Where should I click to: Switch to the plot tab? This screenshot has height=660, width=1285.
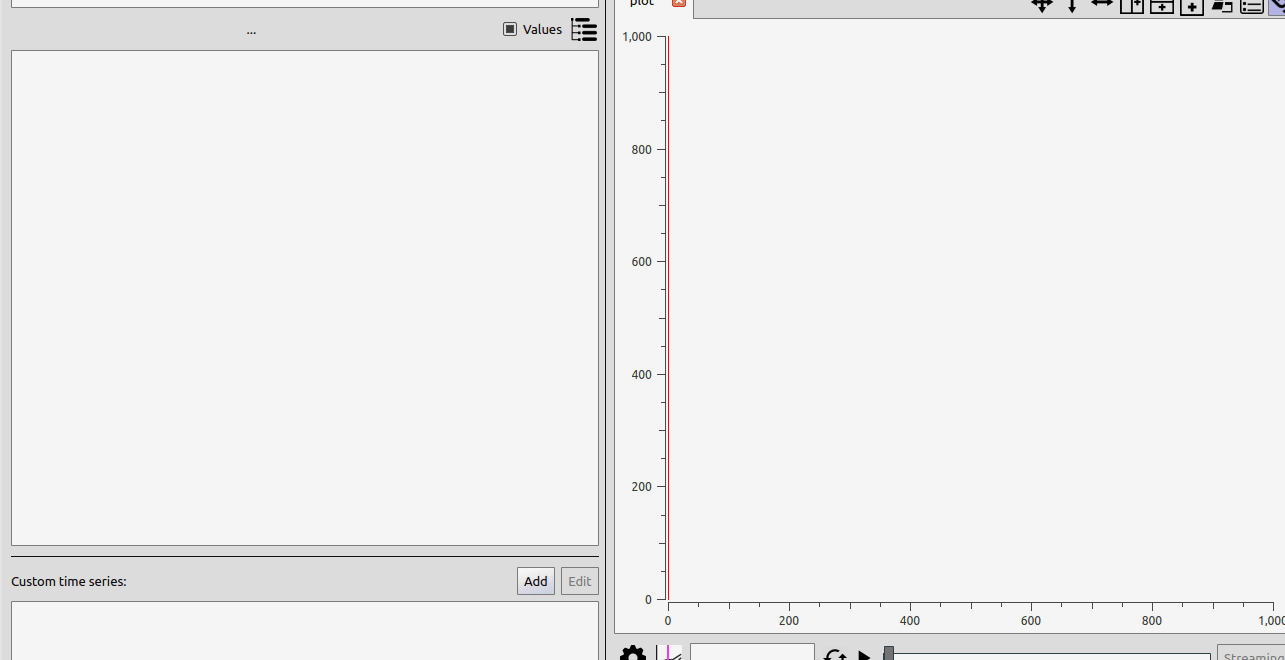click(x=642, y=4)
